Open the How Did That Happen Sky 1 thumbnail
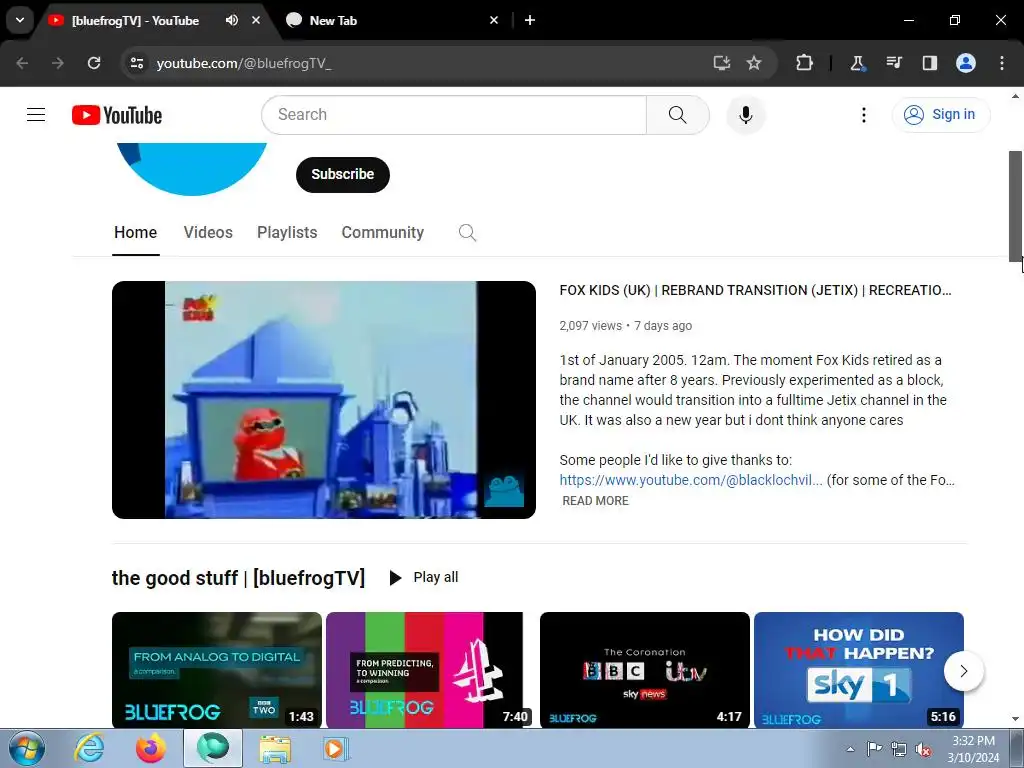The image size is (1024, 768). [x=859, y=670]
